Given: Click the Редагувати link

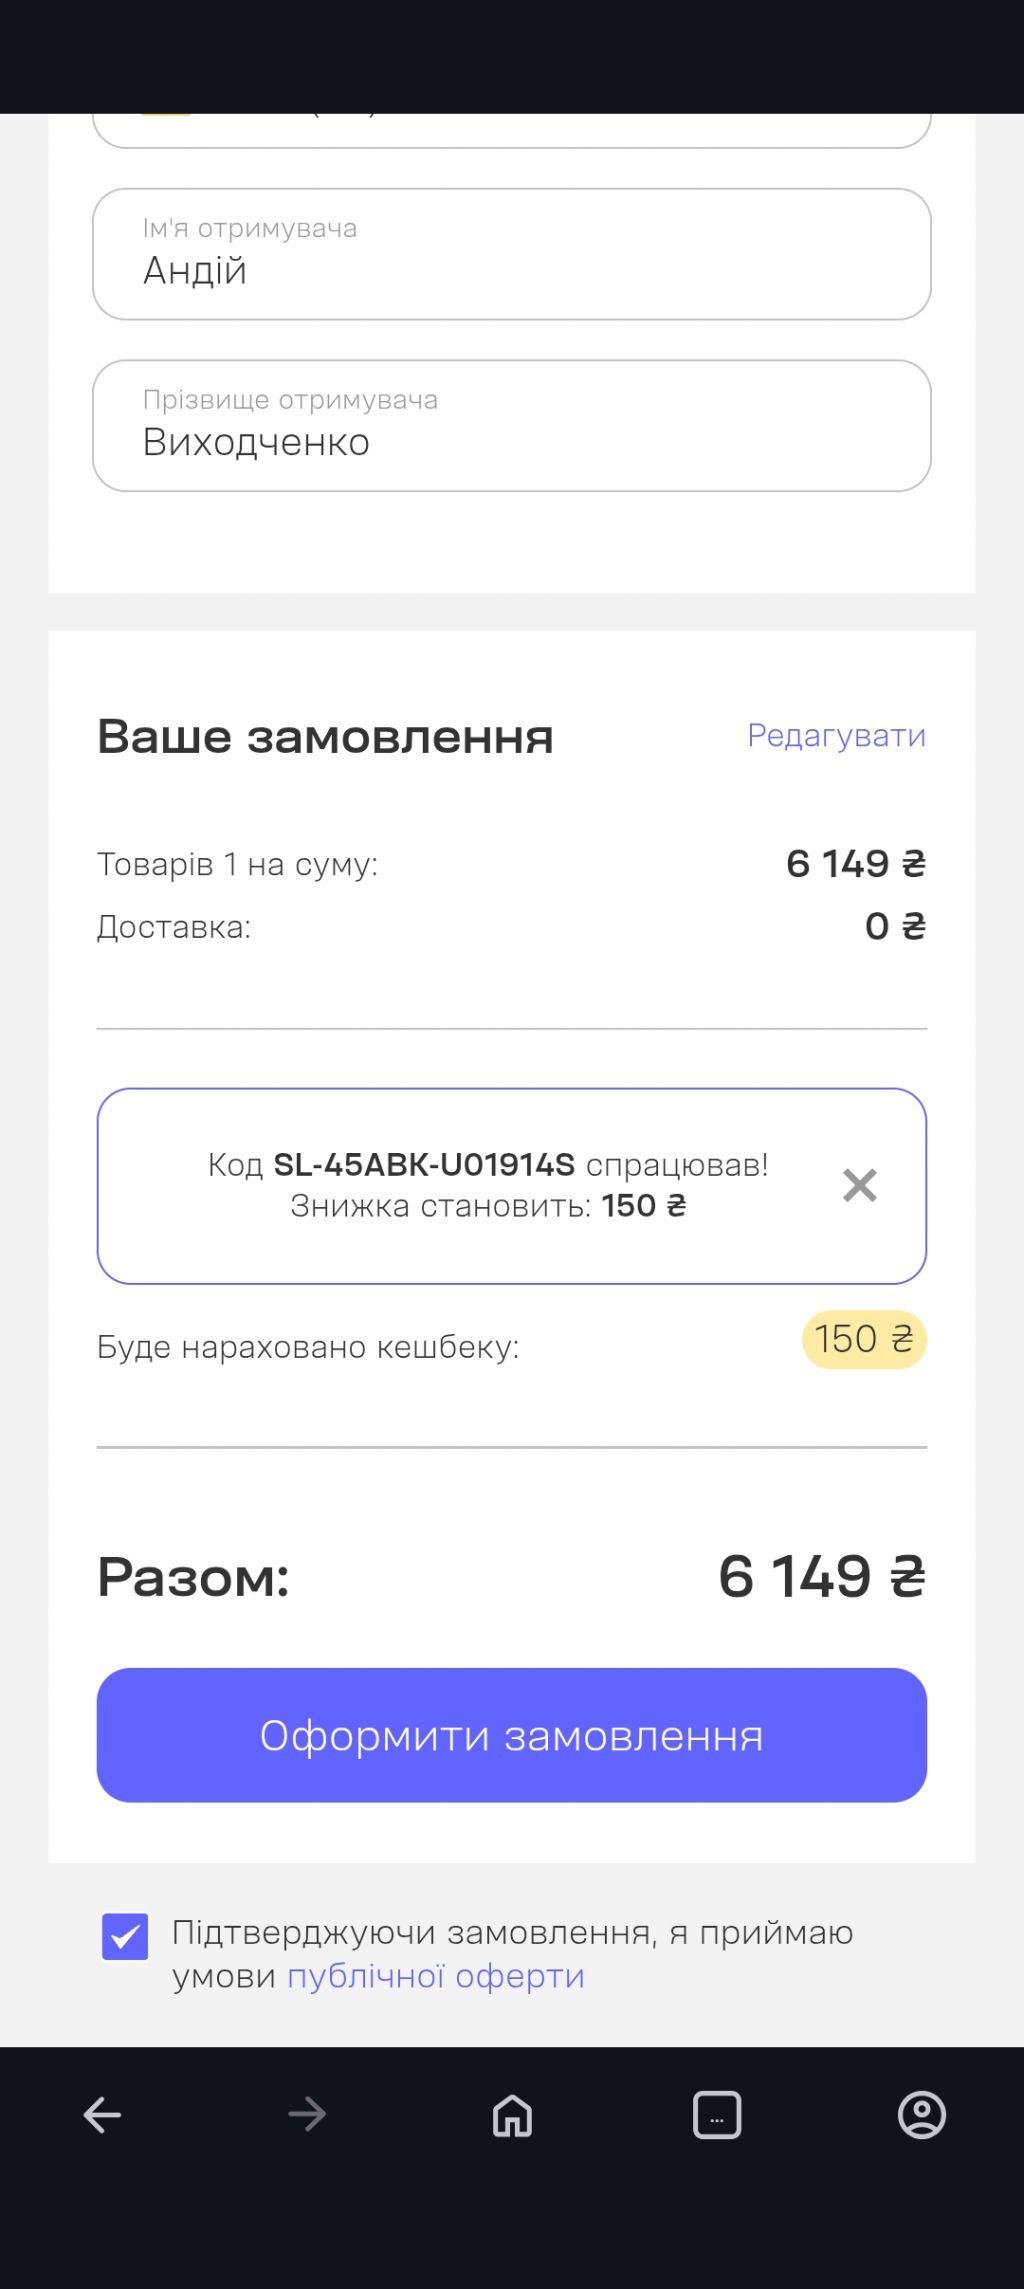Looking at the screenshot, I should coord(836,736).
